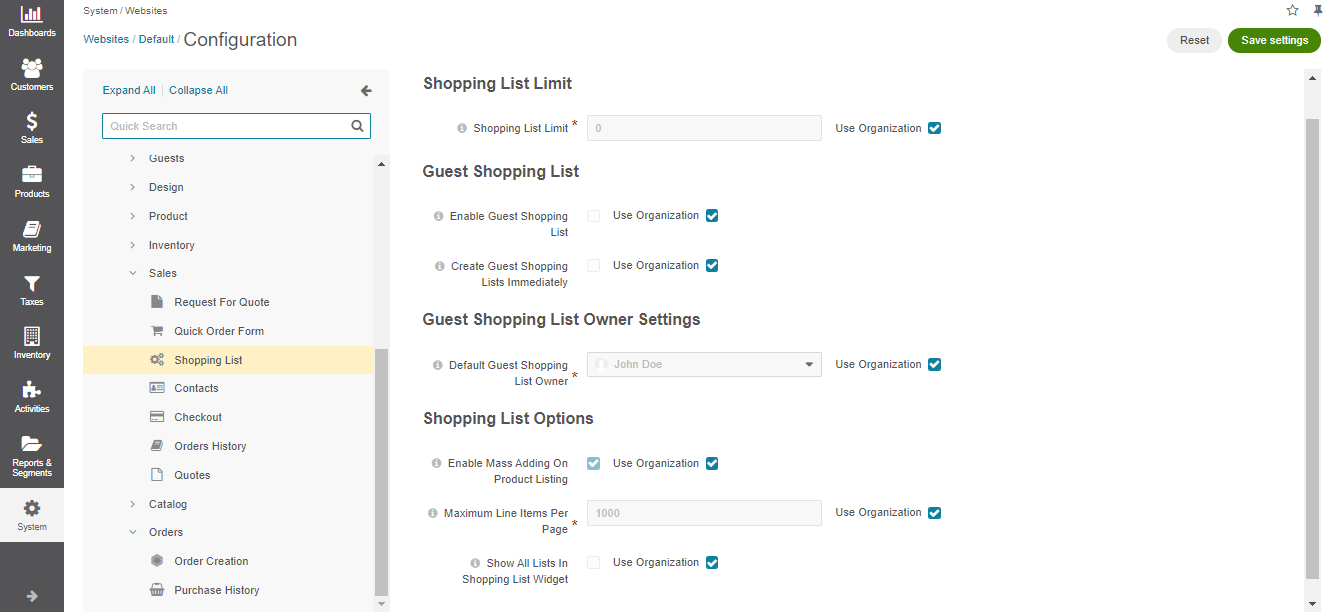Click info icon for Enable Mass Adding
The image size is (1327, 612).
437,463
